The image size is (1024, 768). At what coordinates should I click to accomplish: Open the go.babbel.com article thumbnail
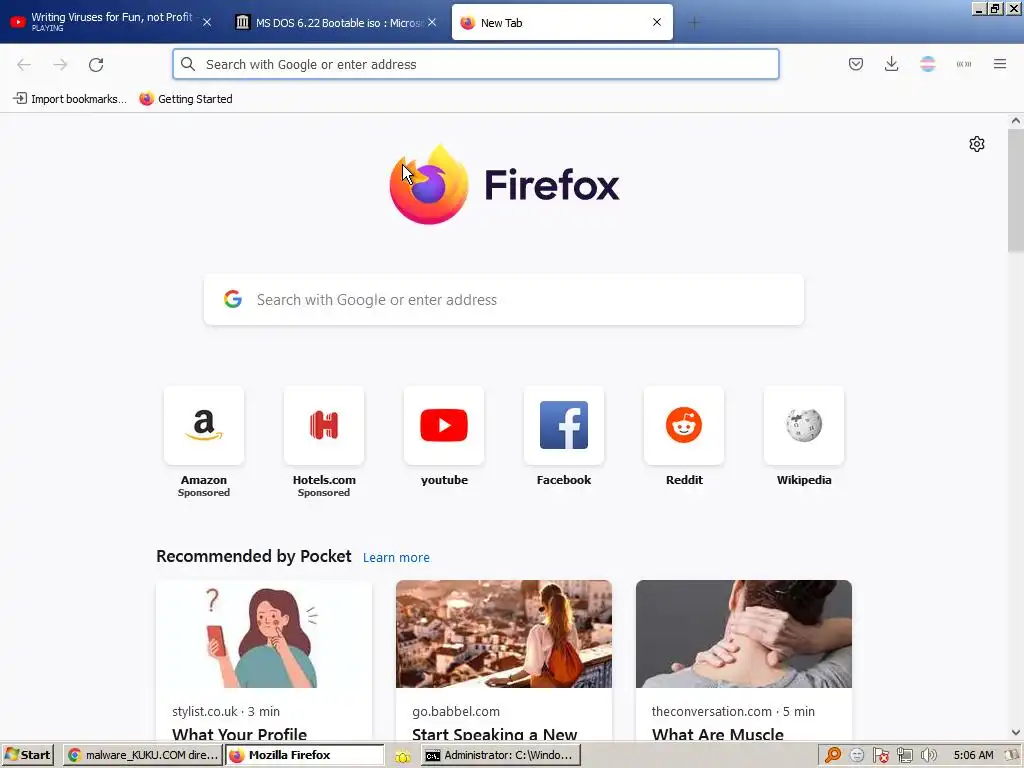(x=504, y=633)
